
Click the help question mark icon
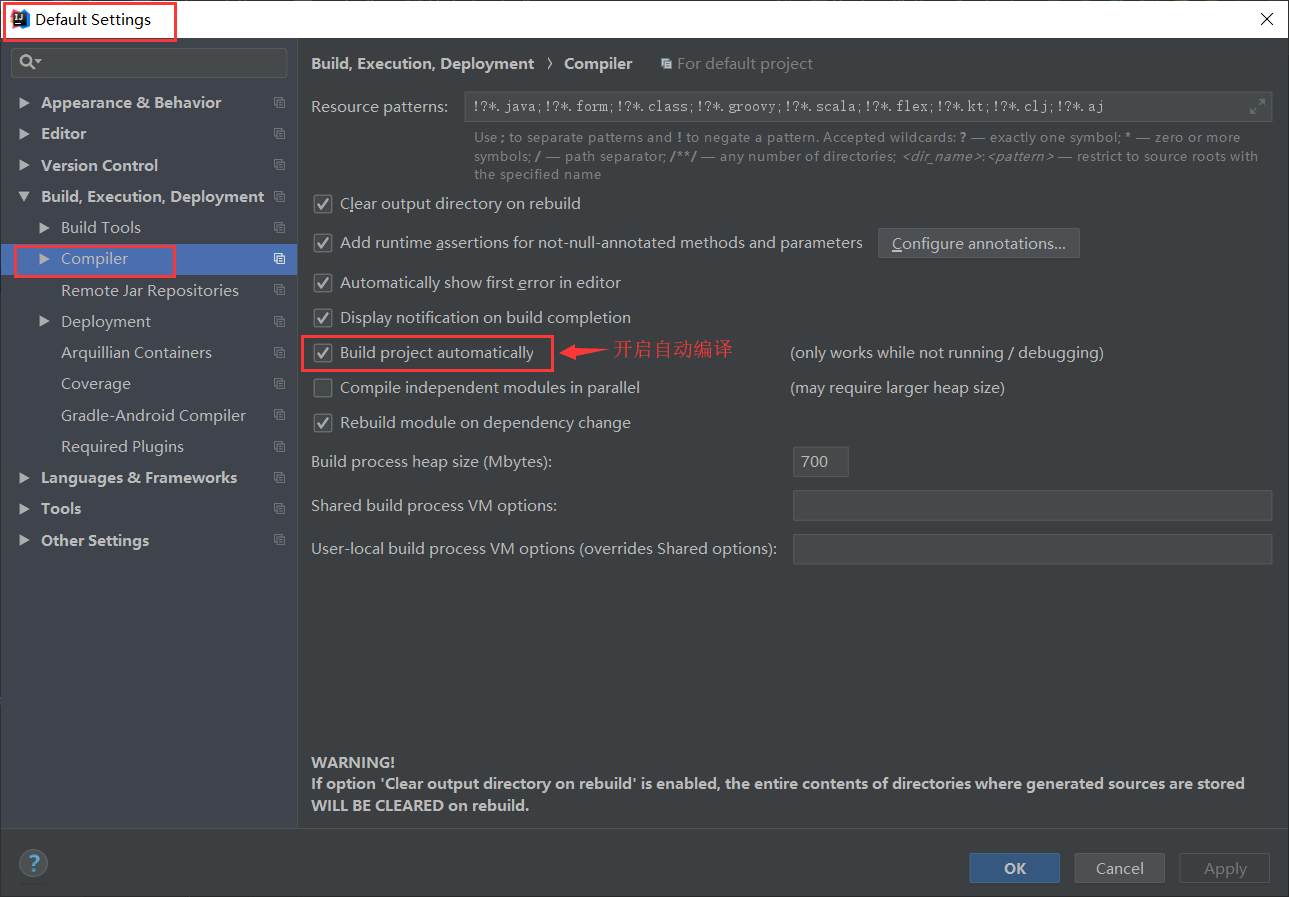(x=33, y=864)
